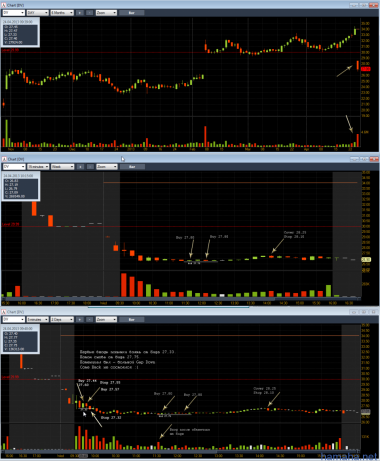Click the minus zoom-out icon in middle chart toolbar
380x461 pixels.
(x=90, y=166)
